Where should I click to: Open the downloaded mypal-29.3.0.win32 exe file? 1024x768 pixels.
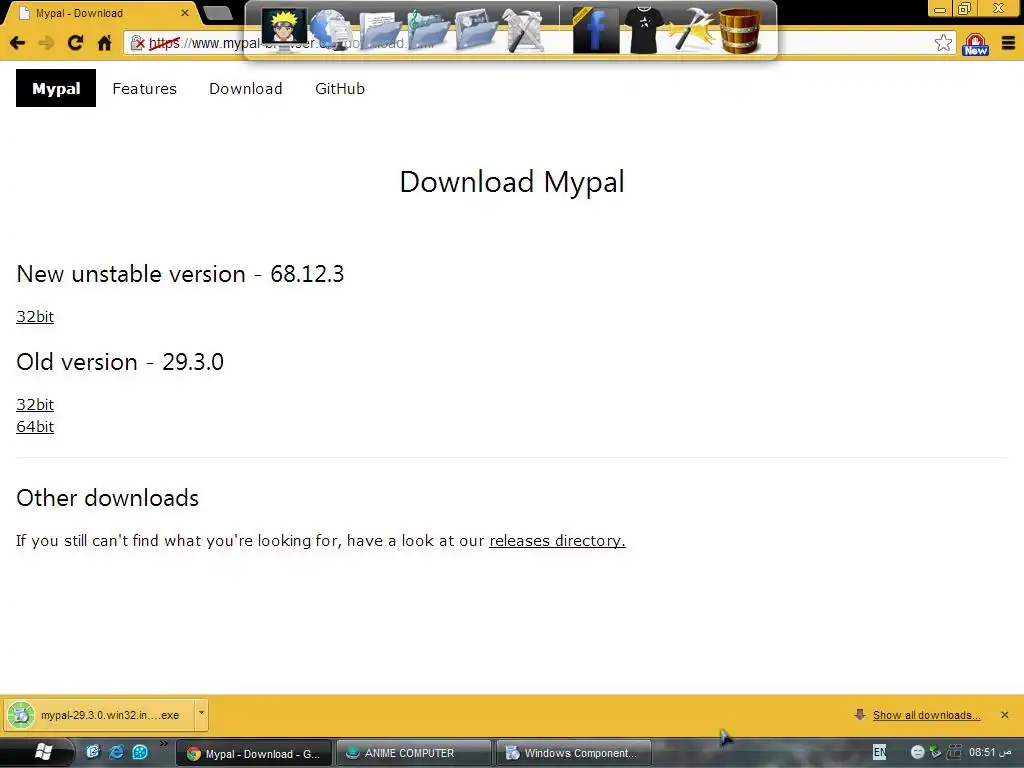pyautogui.click(x=99, y=715)
